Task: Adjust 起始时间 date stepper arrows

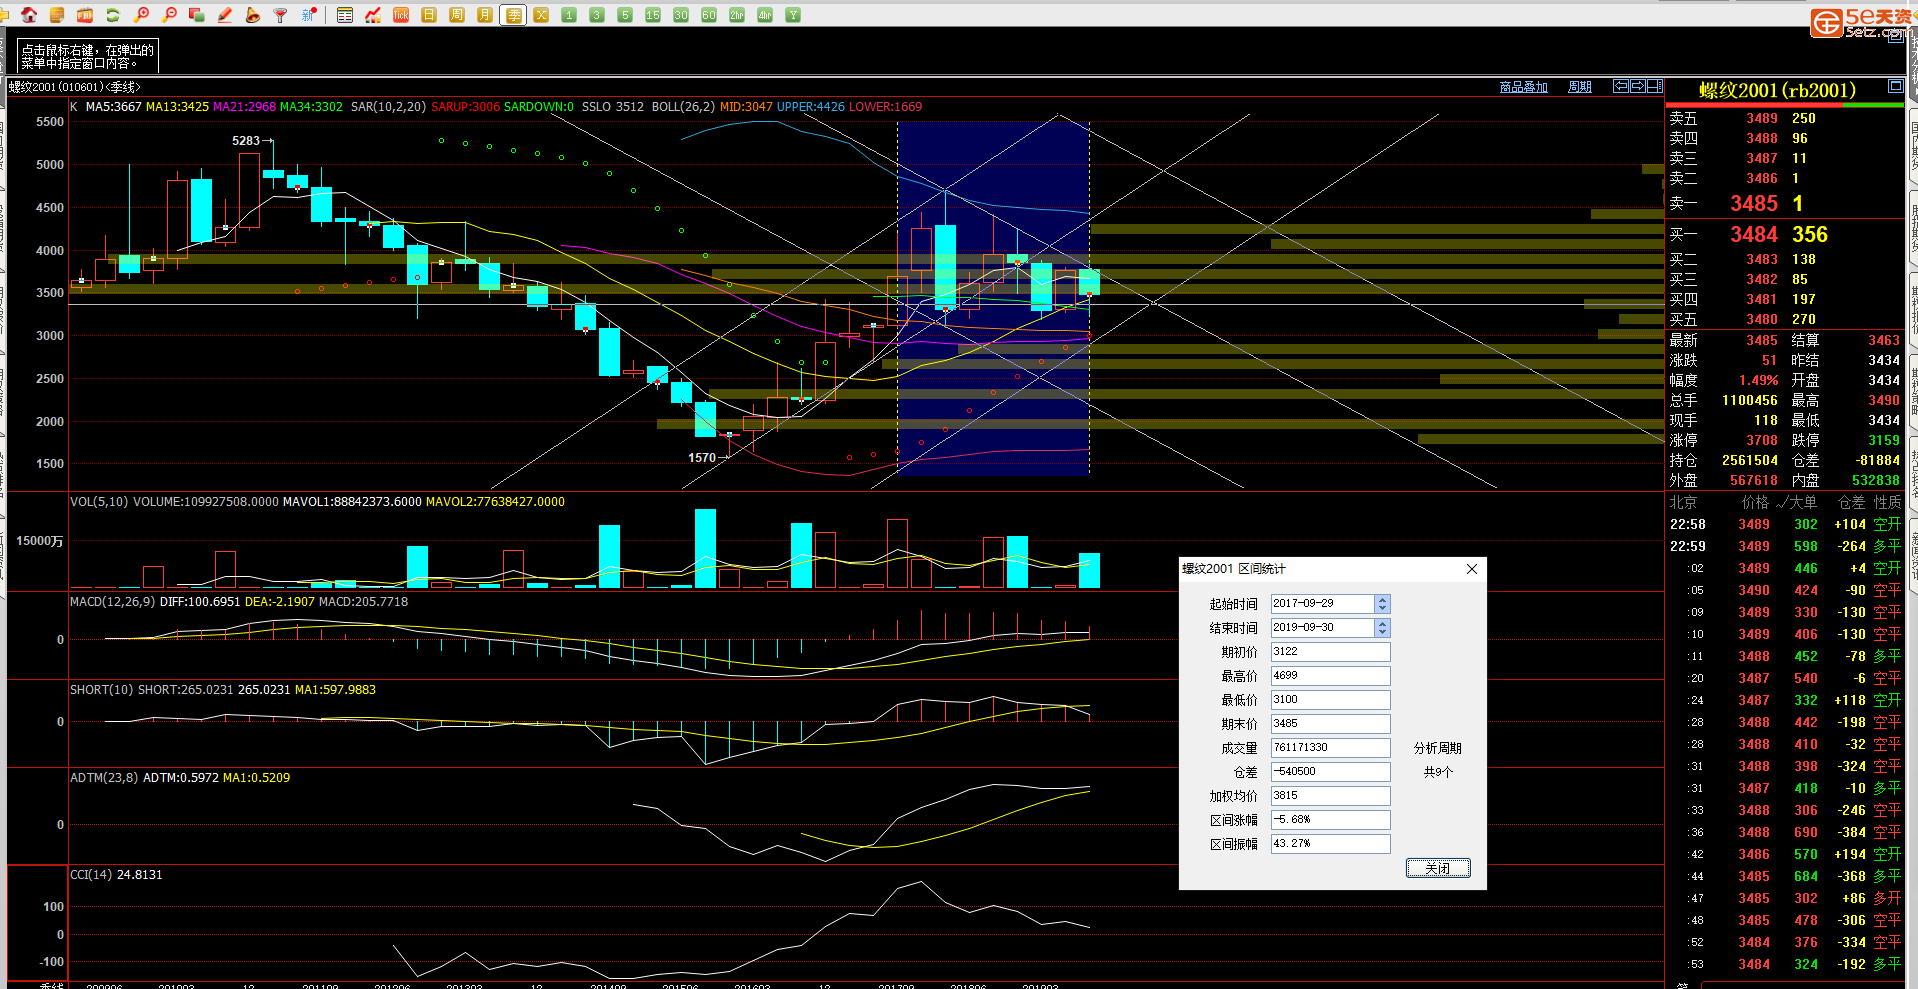Action: [x=1382, y=604]
